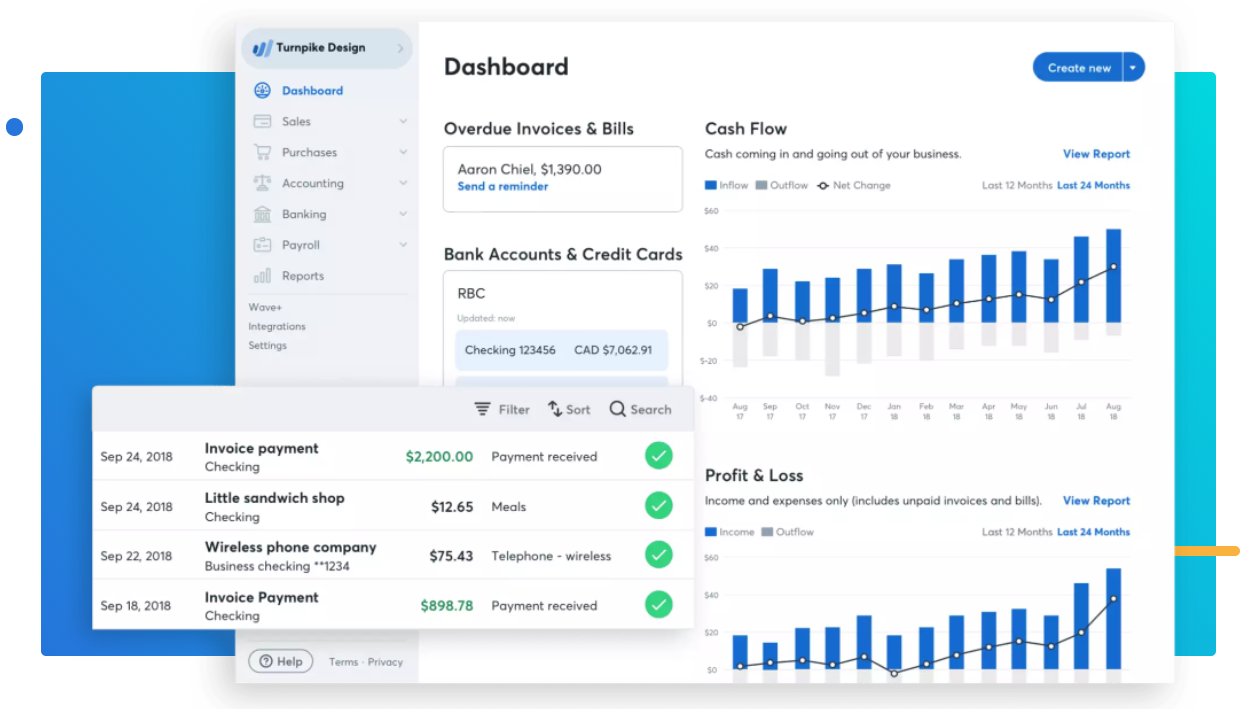This screenshot has height=709, width=1253.
Task: Open View Report for Profit & Loss
Action: pos(1096,501)
